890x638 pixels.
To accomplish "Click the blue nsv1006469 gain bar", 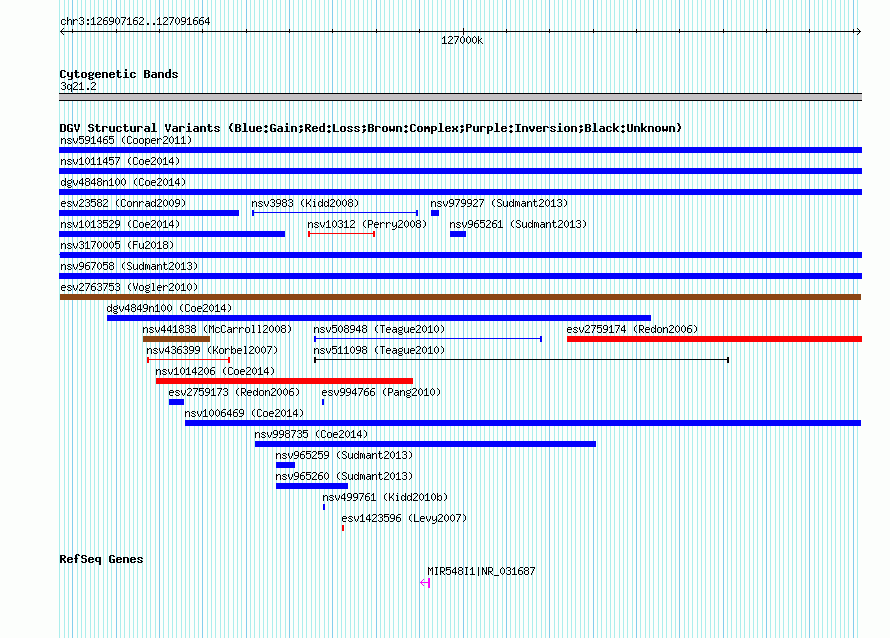I will pos(523,423).
